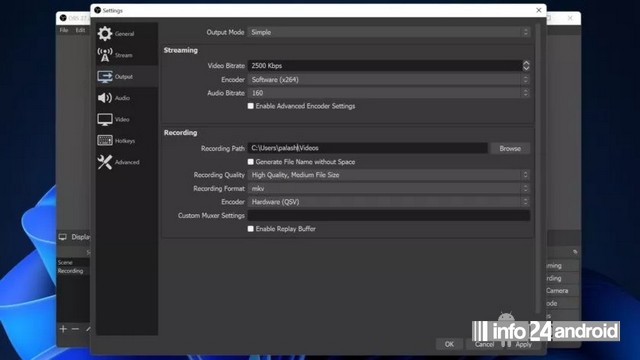Check Generate File Name without Space

tap(251, 162)
